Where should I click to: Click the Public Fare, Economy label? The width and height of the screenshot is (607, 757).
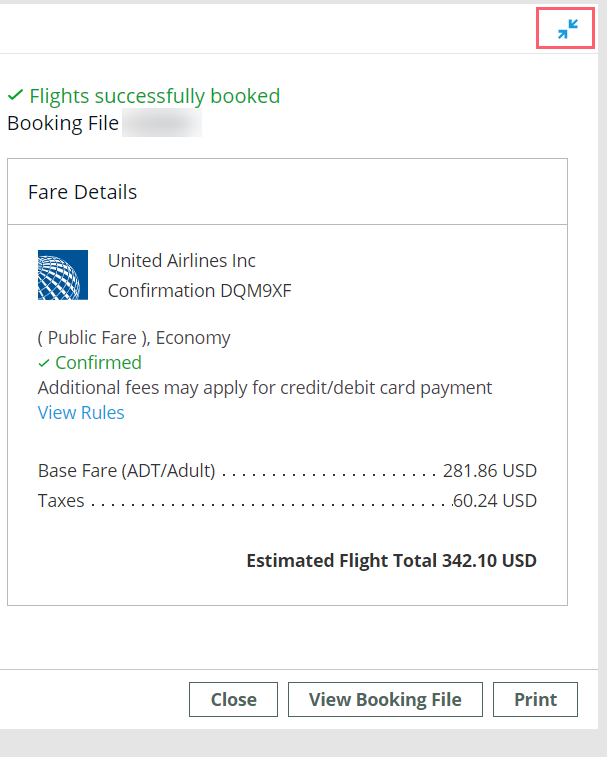pos(134,337)
